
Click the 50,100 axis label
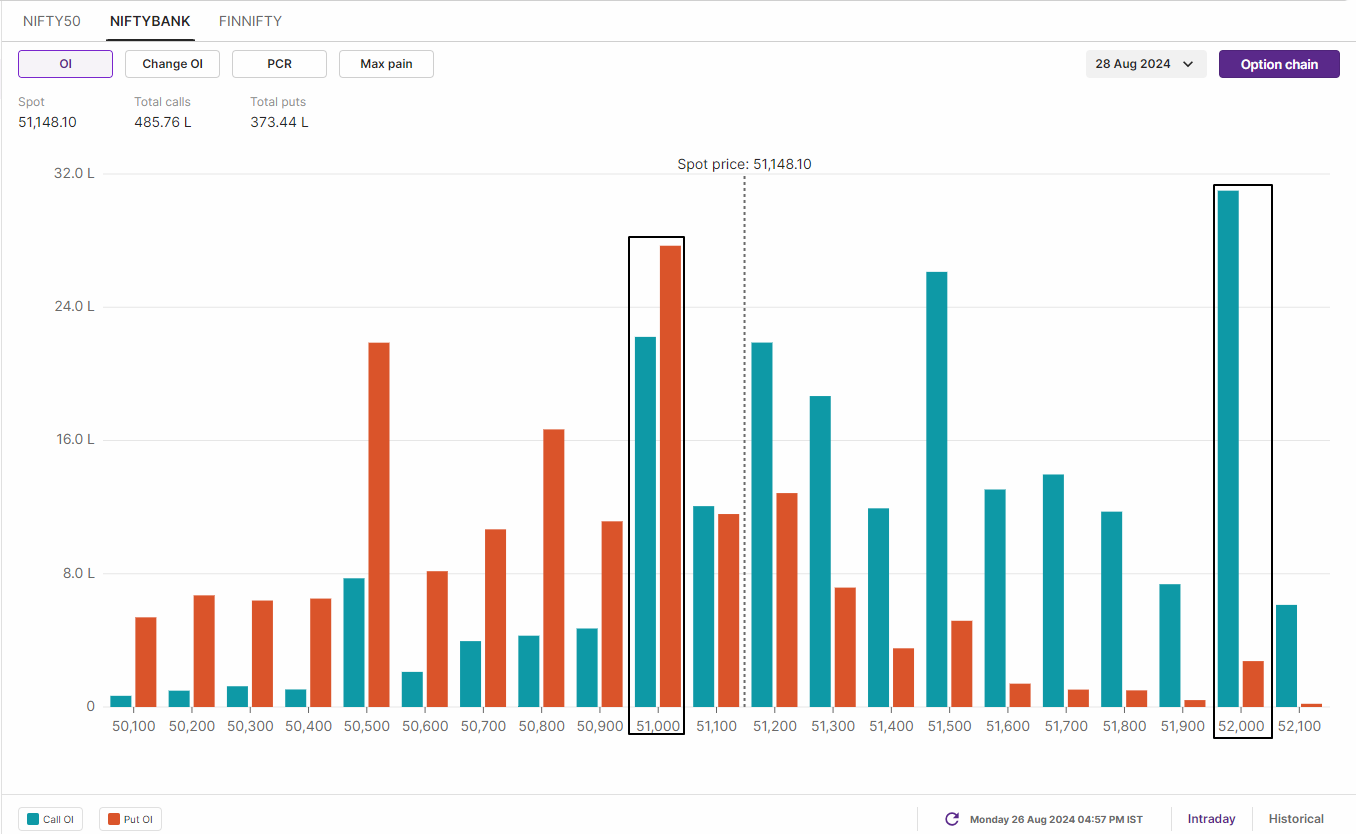pyautogui.click(x=133, y=726)
